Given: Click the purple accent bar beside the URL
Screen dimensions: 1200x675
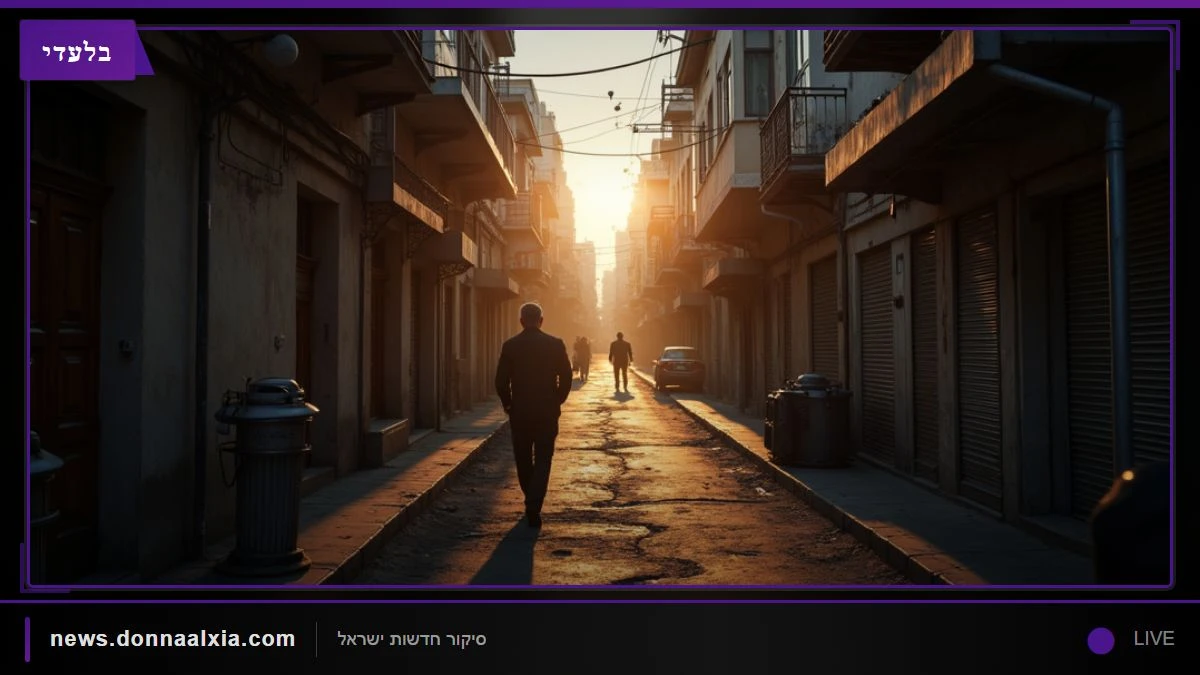Looking at the screenshot, I should [x=27, y=639].
